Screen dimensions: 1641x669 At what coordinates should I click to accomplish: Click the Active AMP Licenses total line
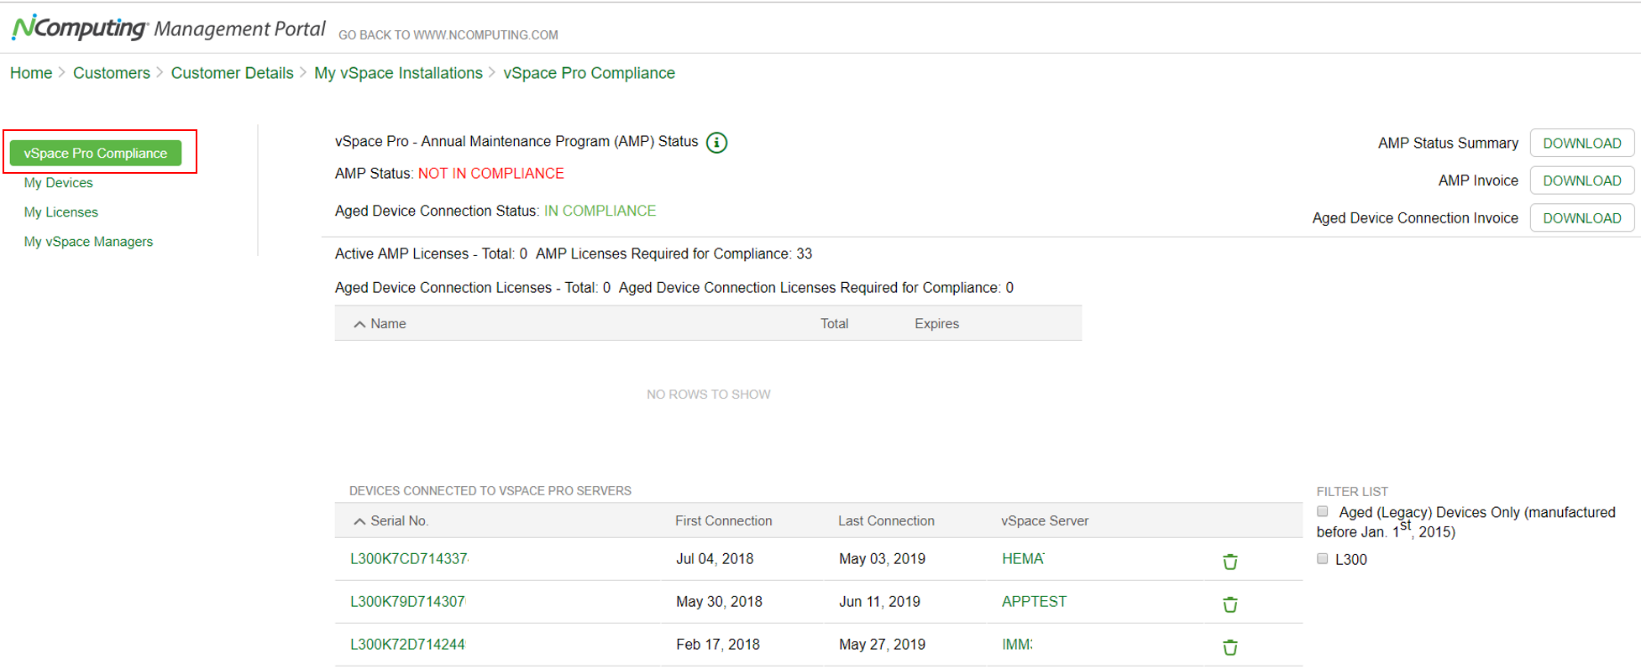pos(574,254)
